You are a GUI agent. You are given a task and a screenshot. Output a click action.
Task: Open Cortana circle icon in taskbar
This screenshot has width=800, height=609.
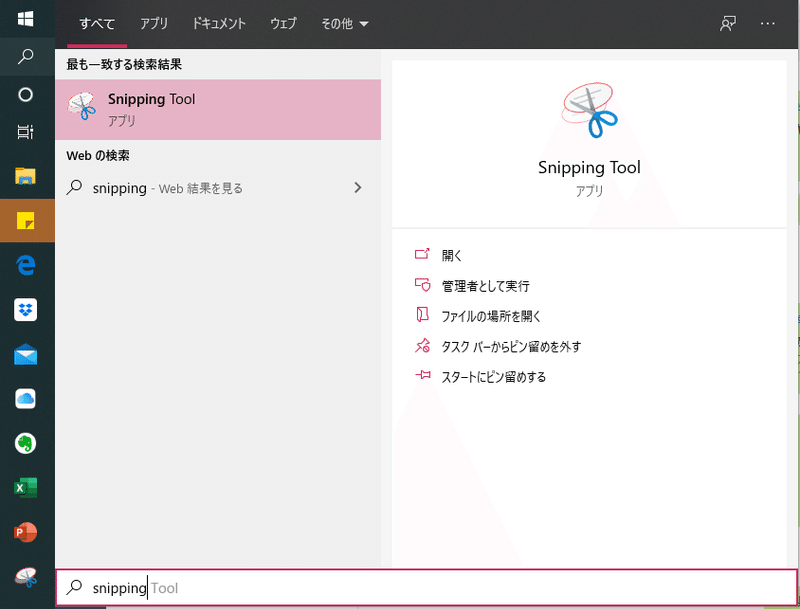click(x=26, y=95)
